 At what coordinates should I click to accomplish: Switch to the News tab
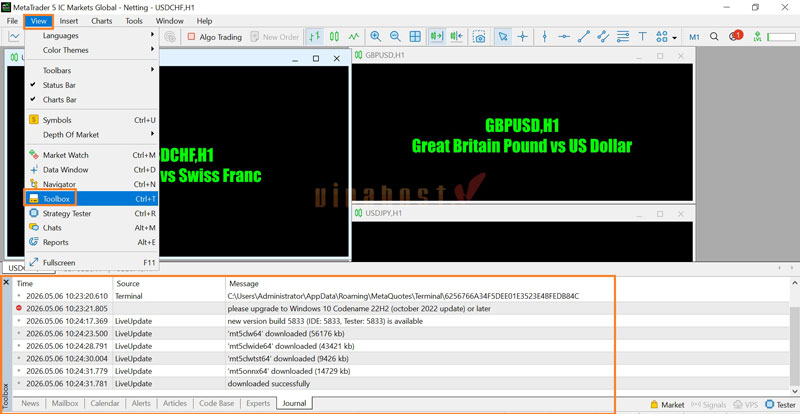point(30,403)
